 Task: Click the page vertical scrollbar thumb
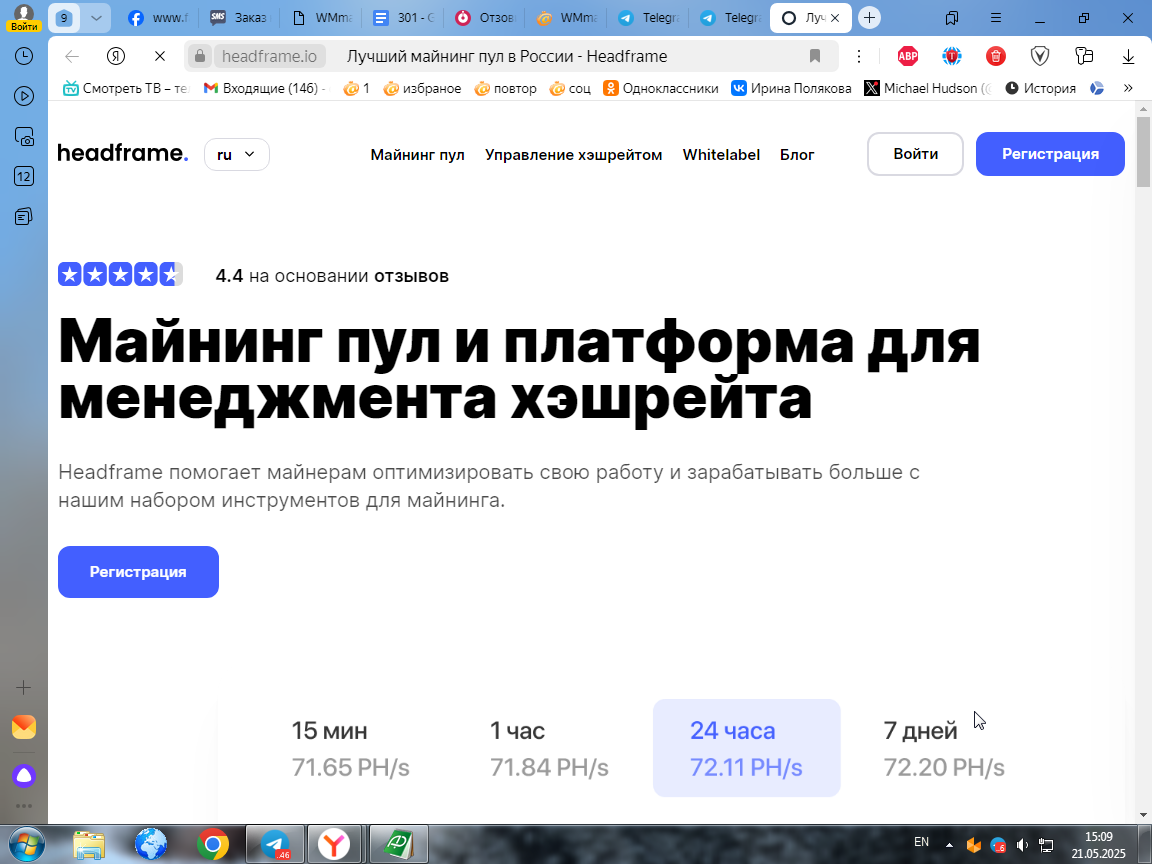(1142, 152)
